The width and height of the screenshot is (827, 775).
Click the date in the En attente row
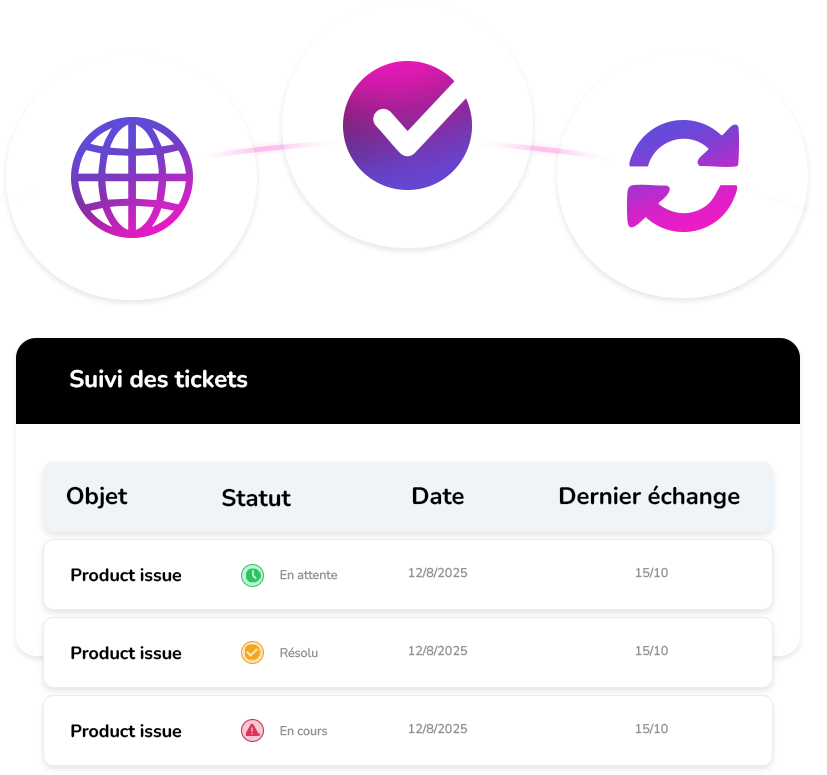pyautogui.click(x=438, y=574)
